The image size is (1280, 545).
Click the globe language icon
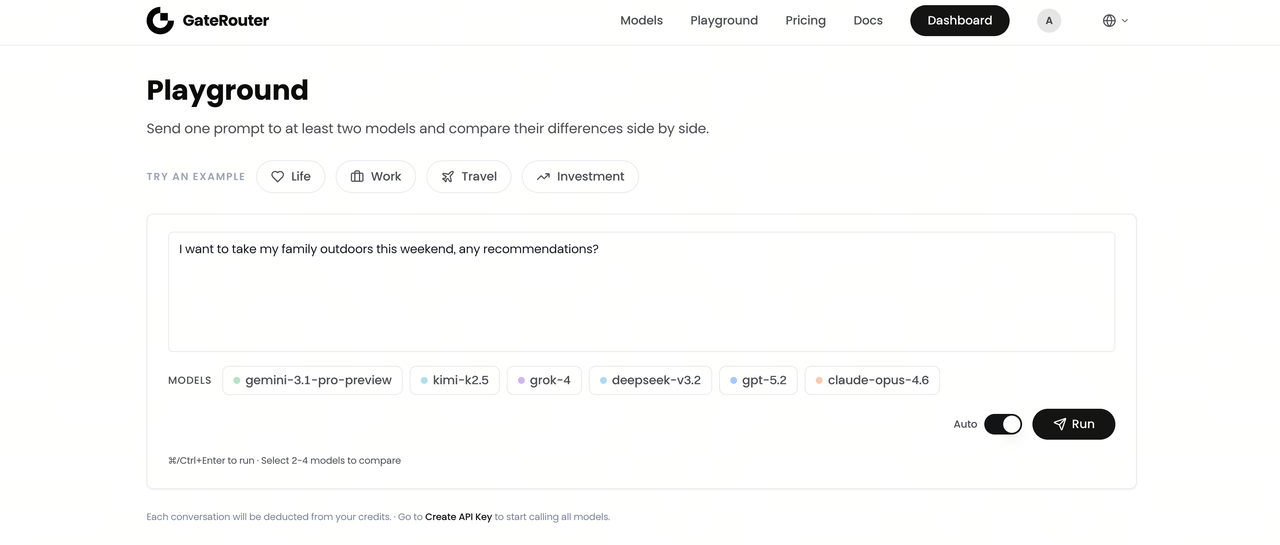[1109, 20]
